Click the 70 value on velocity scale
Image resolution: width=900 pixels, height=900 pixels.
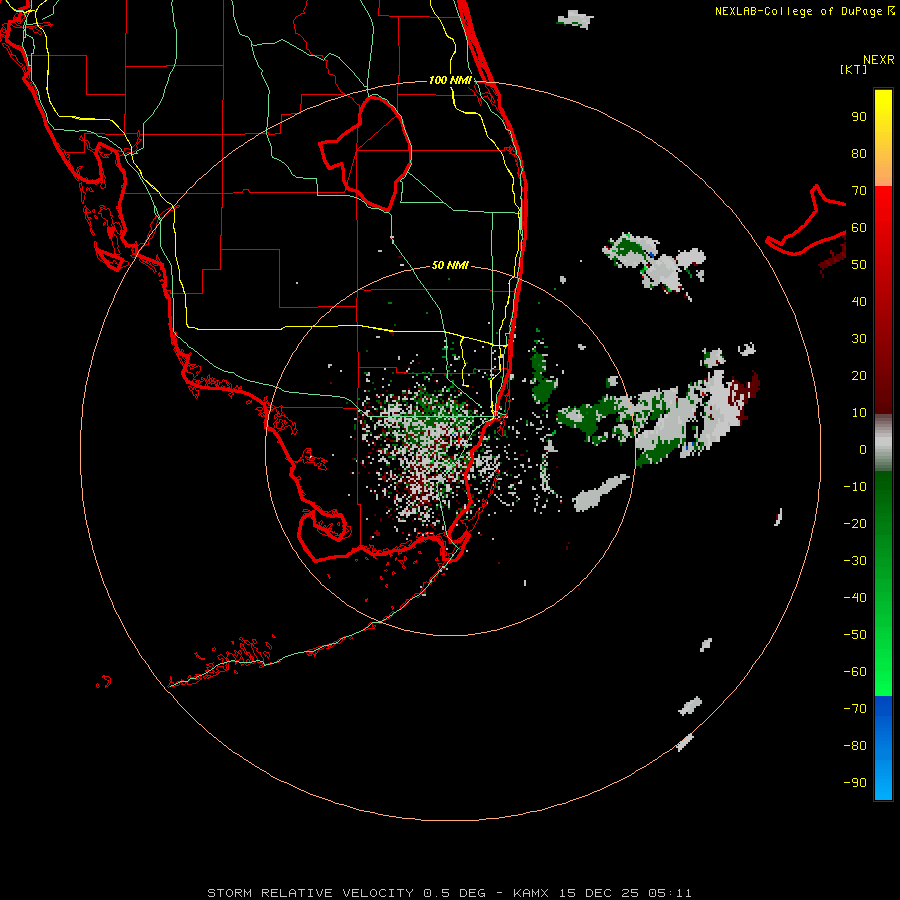(859, 191)
